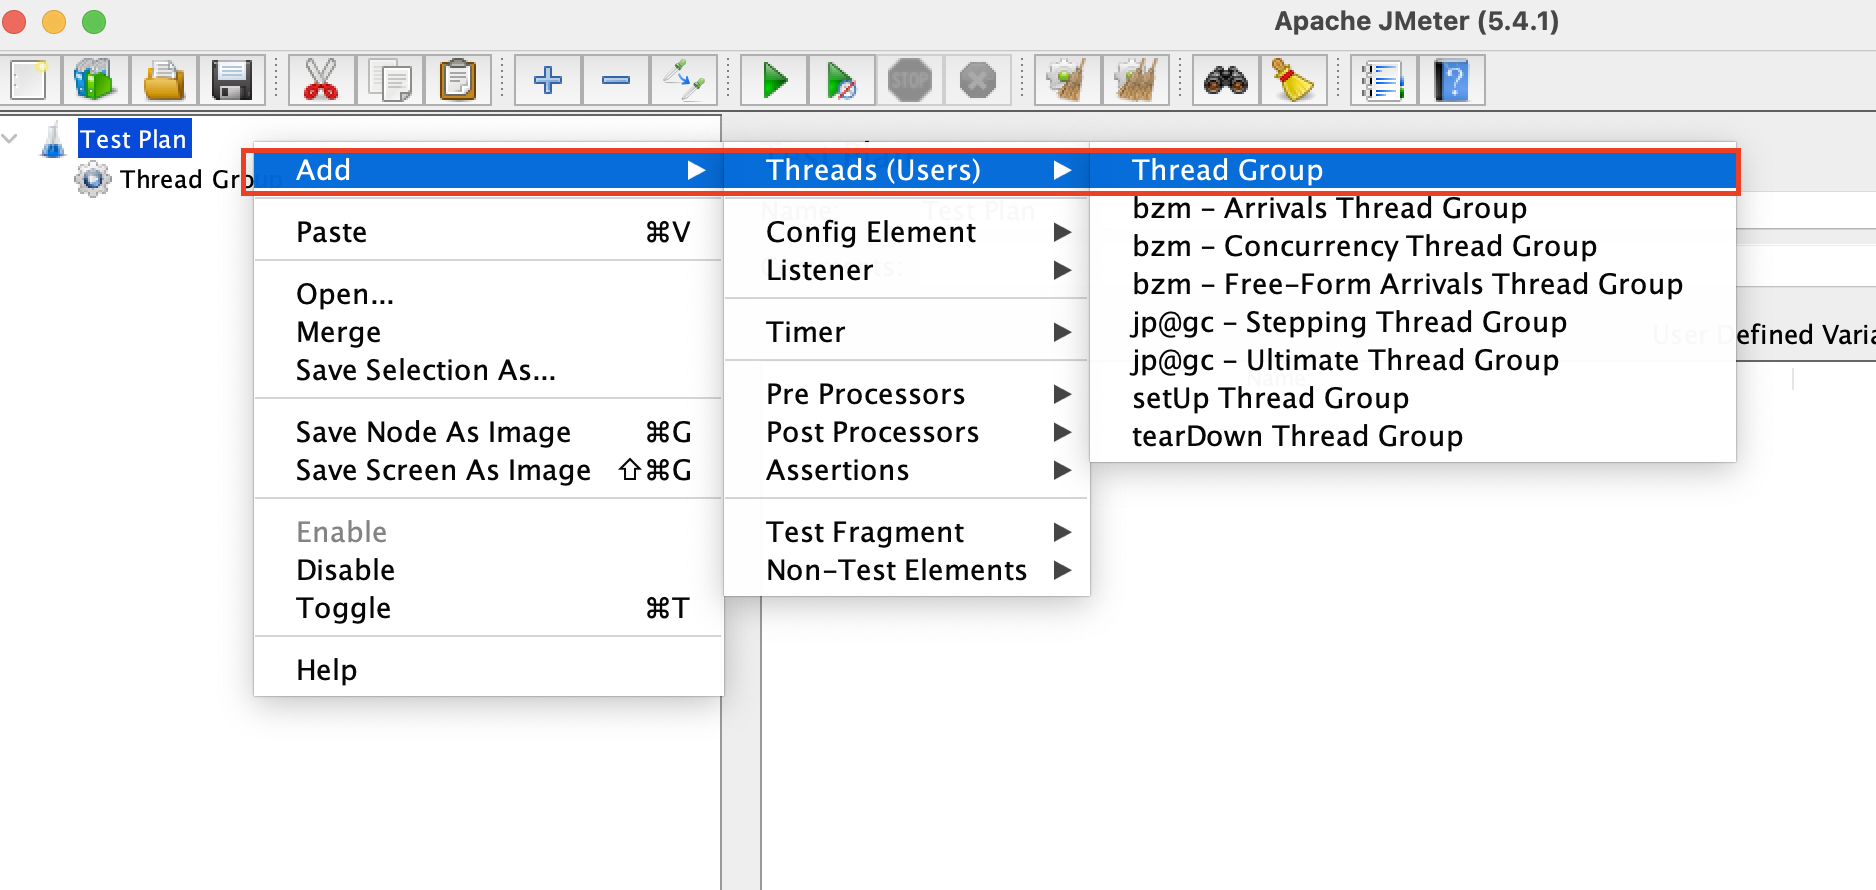Select Test Plan in the tree
The image size is (1876, 890).
134,139
